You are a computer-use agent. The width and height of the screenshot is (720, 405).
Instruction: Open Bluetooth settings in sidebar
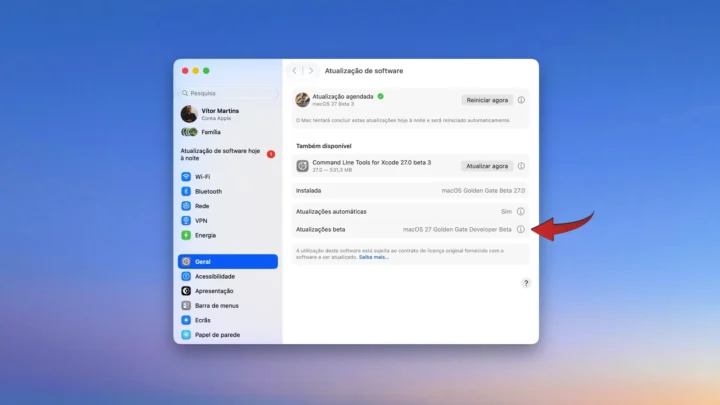tap(227, 191)
